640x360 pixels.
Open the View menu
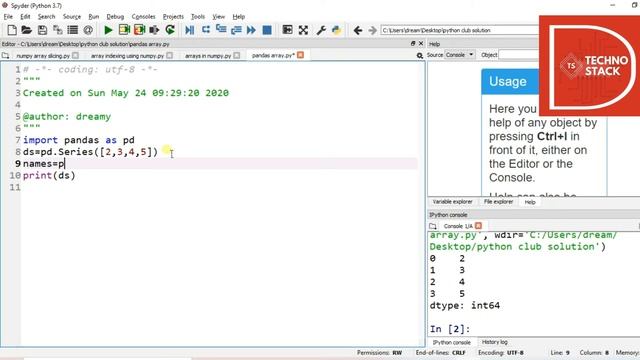click(219, 17)
